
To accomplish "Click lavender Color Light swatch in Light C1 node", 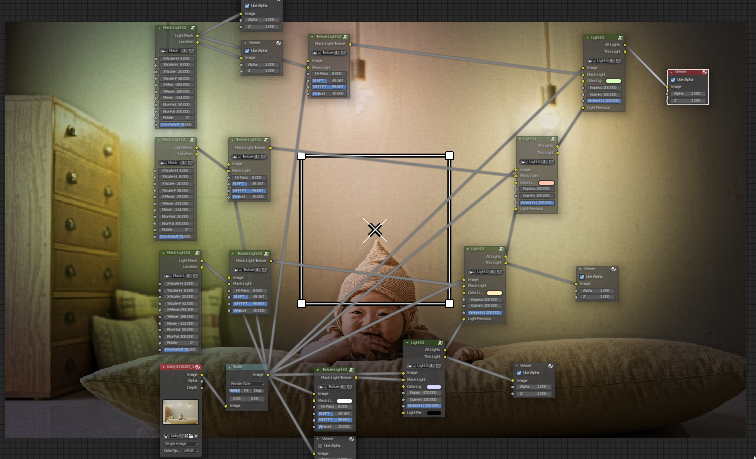I will coord(433,387).
